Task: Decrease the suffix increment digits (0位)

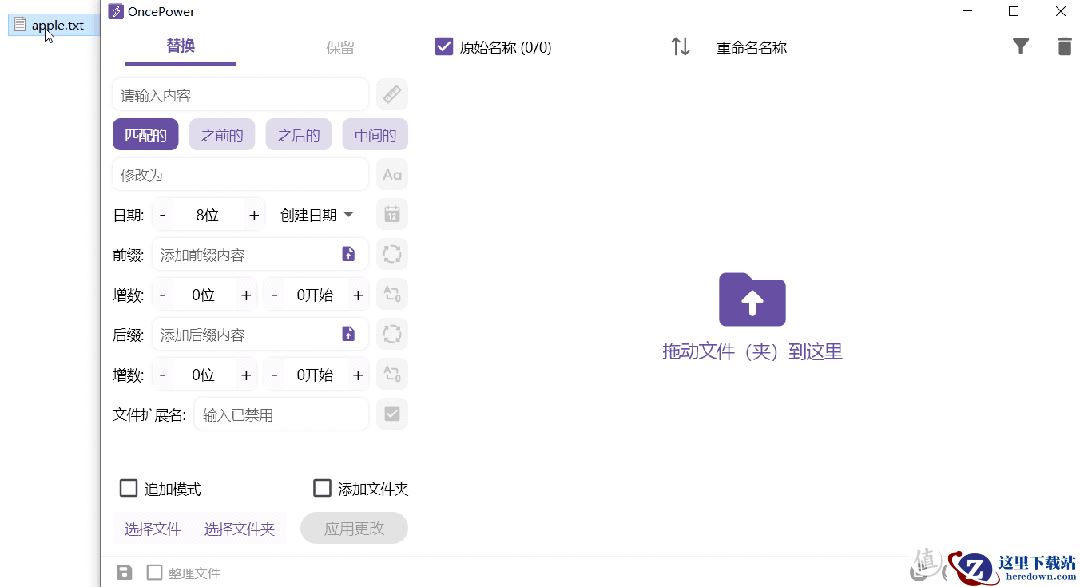Action: (x=163, y=375)
